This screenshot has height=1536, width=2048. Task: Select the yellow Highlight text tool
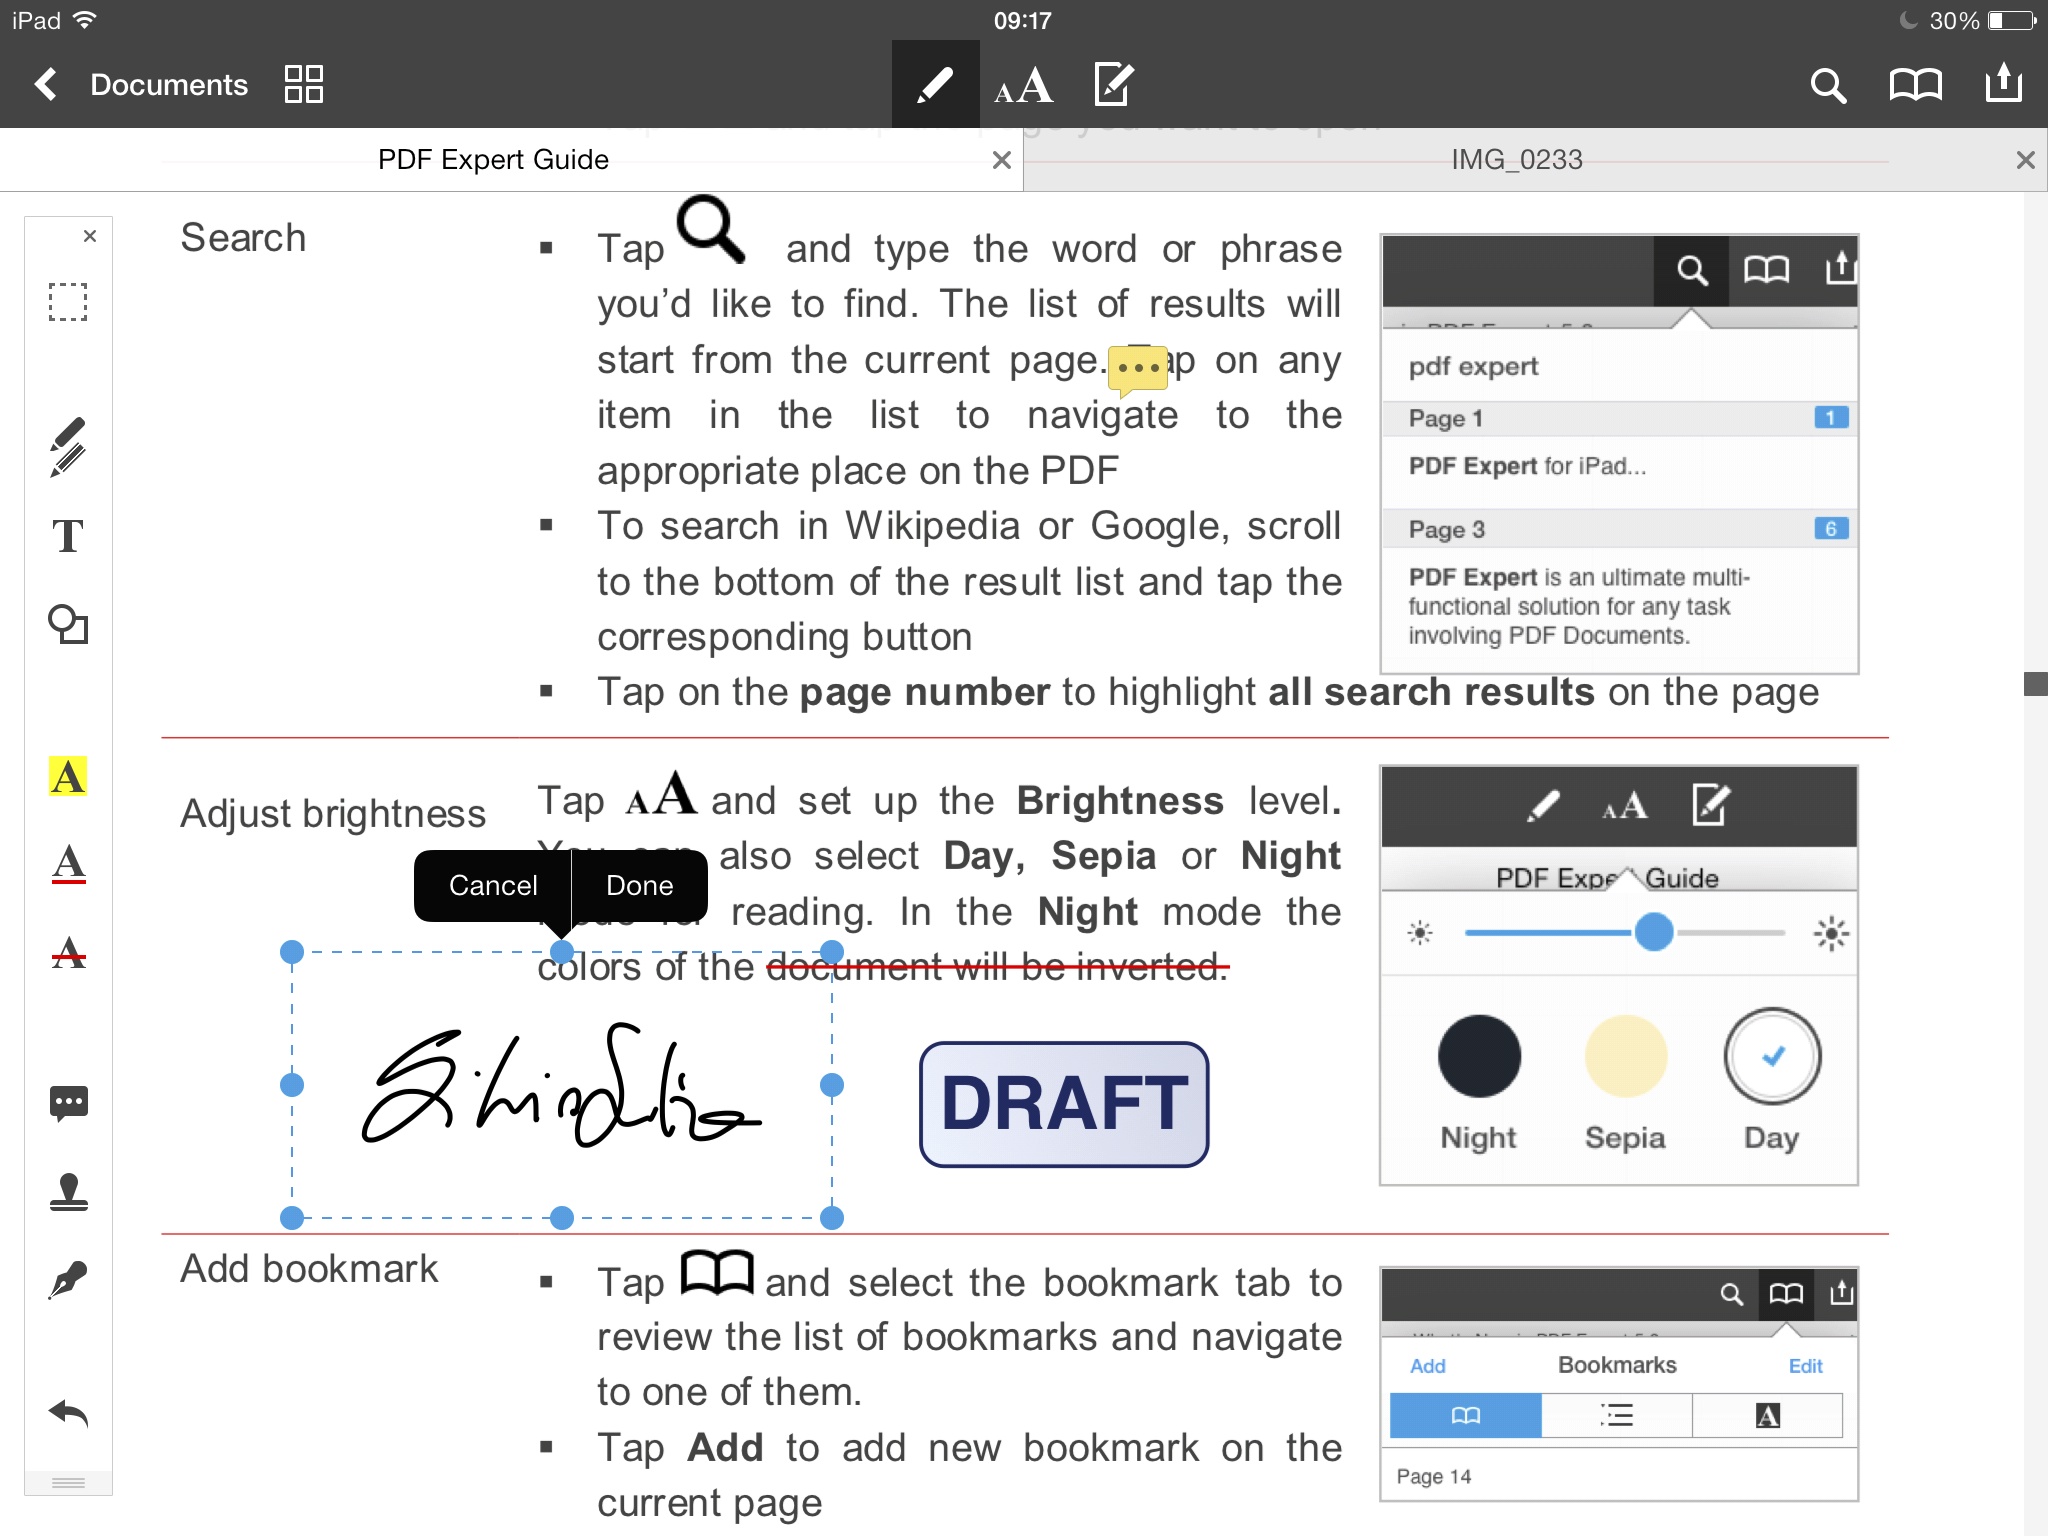[x=68, y=776]
